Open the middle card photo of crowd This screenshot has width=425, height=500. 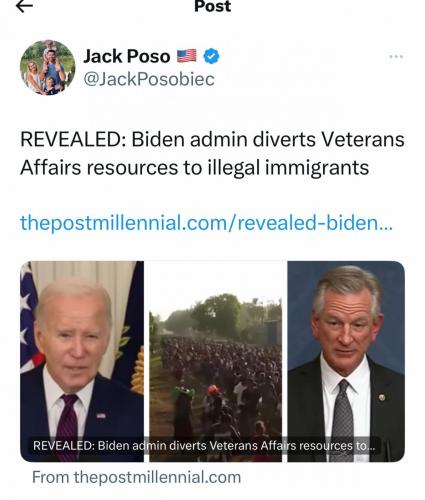point(216,361)
